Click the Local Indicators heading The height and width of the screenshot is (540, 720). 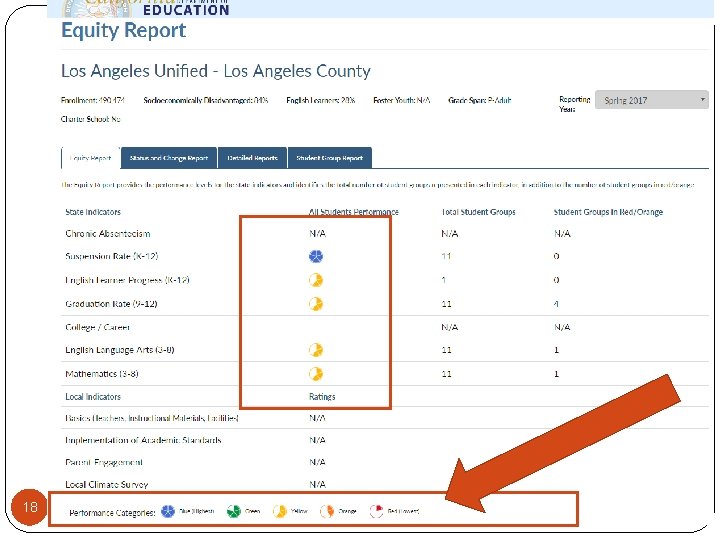93,397
